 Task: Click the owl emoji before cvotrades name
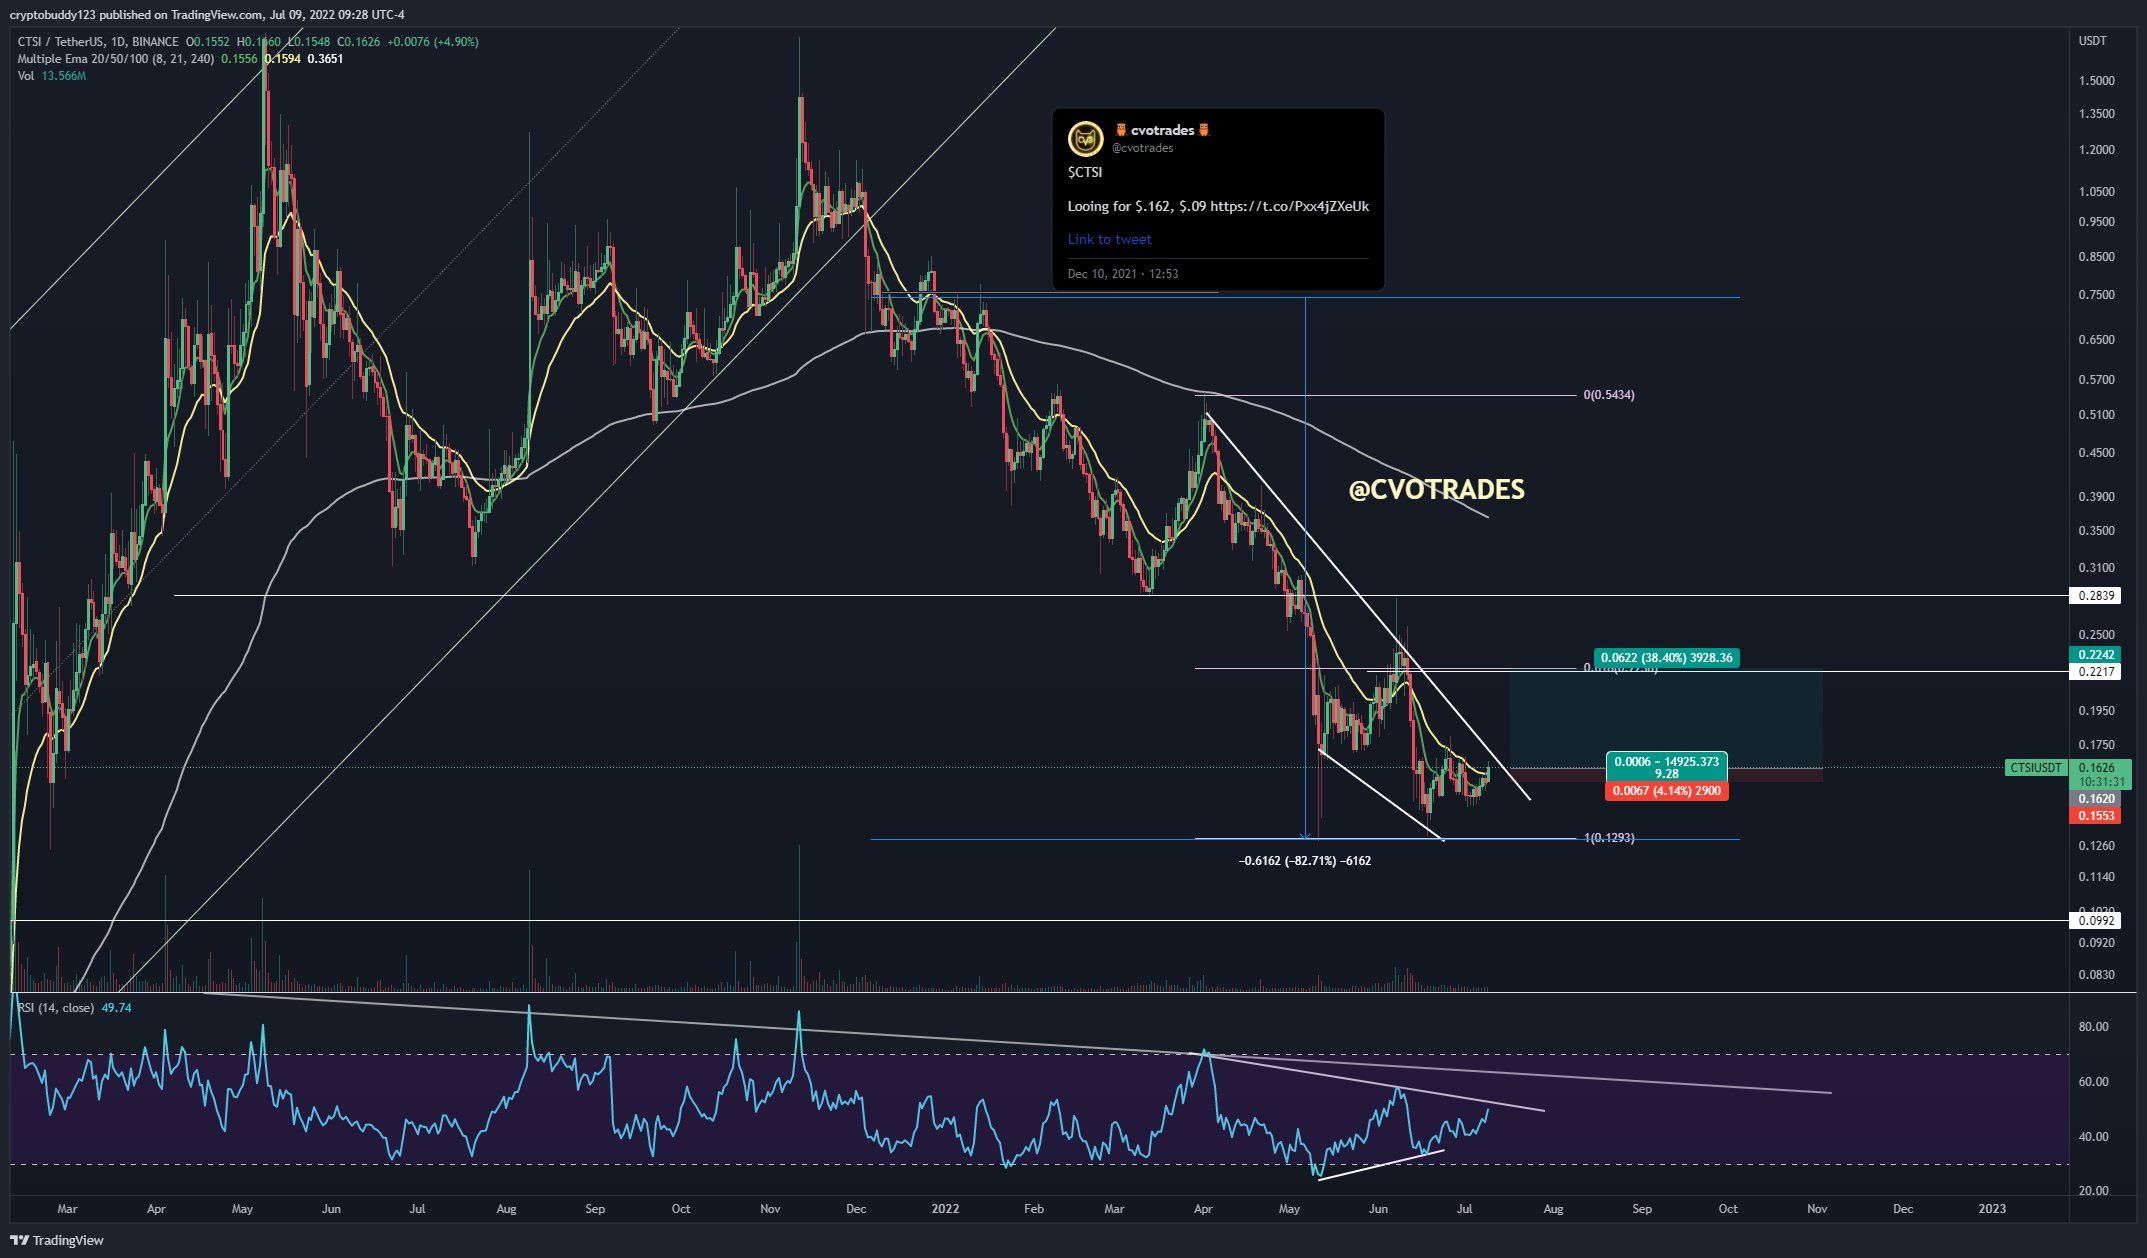[1121, 130]
